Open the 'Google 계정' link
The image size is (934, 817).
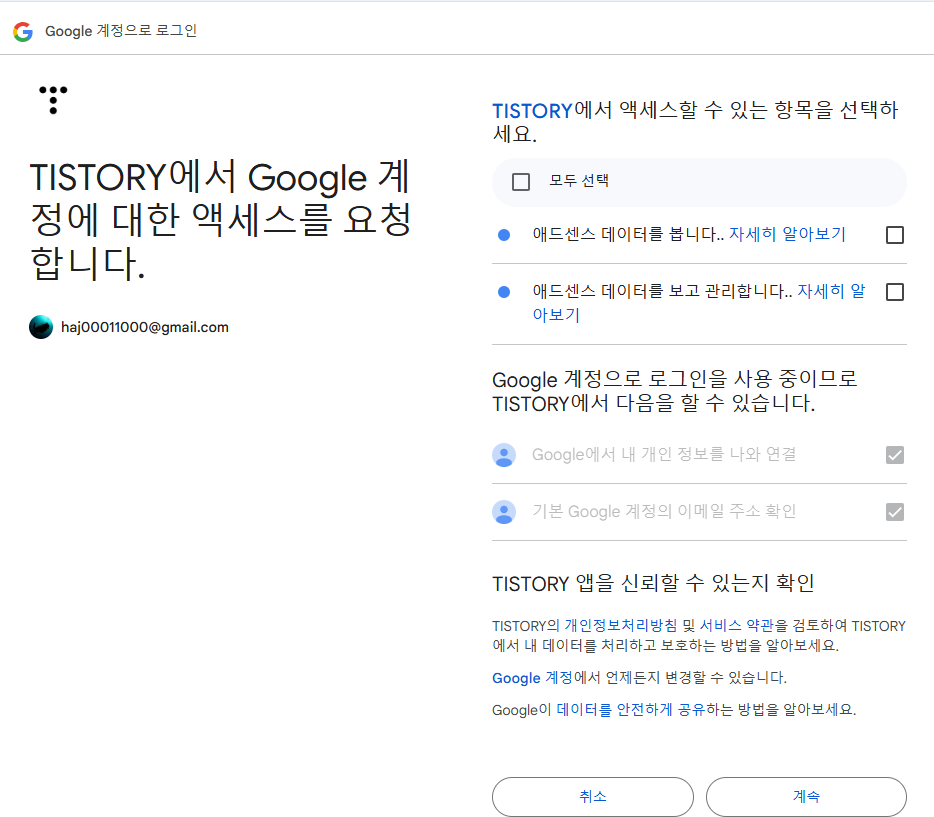532,678
